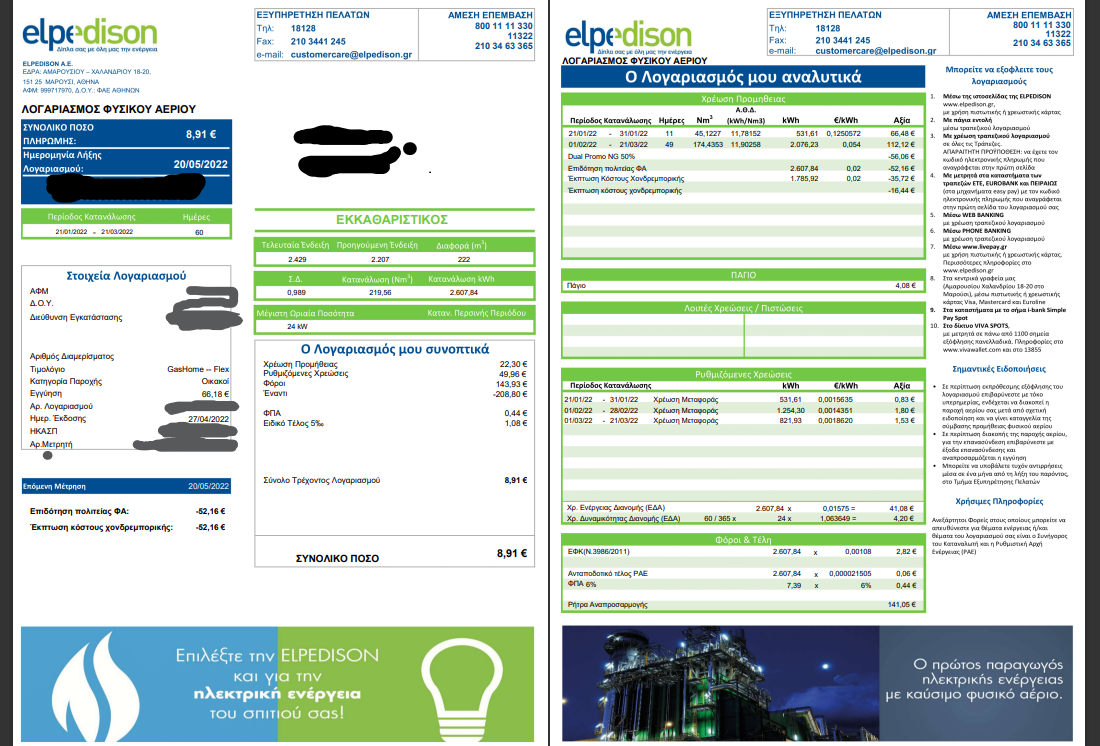1100x746 pixels.
Task: Click the 'GasHome – Flex' tariff value
Action: 198,369
